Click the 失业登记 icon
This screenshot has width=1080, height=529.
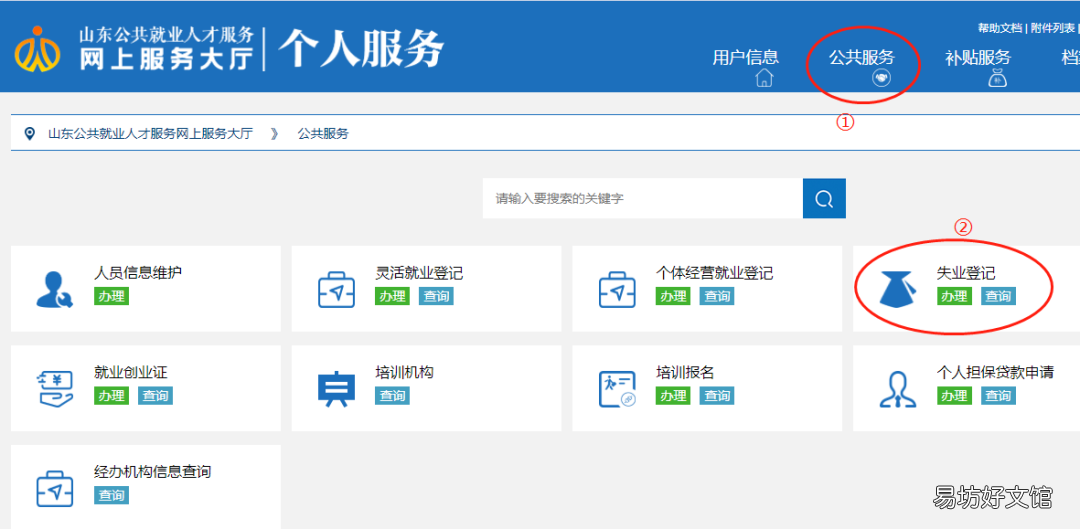tap(898, 289)
